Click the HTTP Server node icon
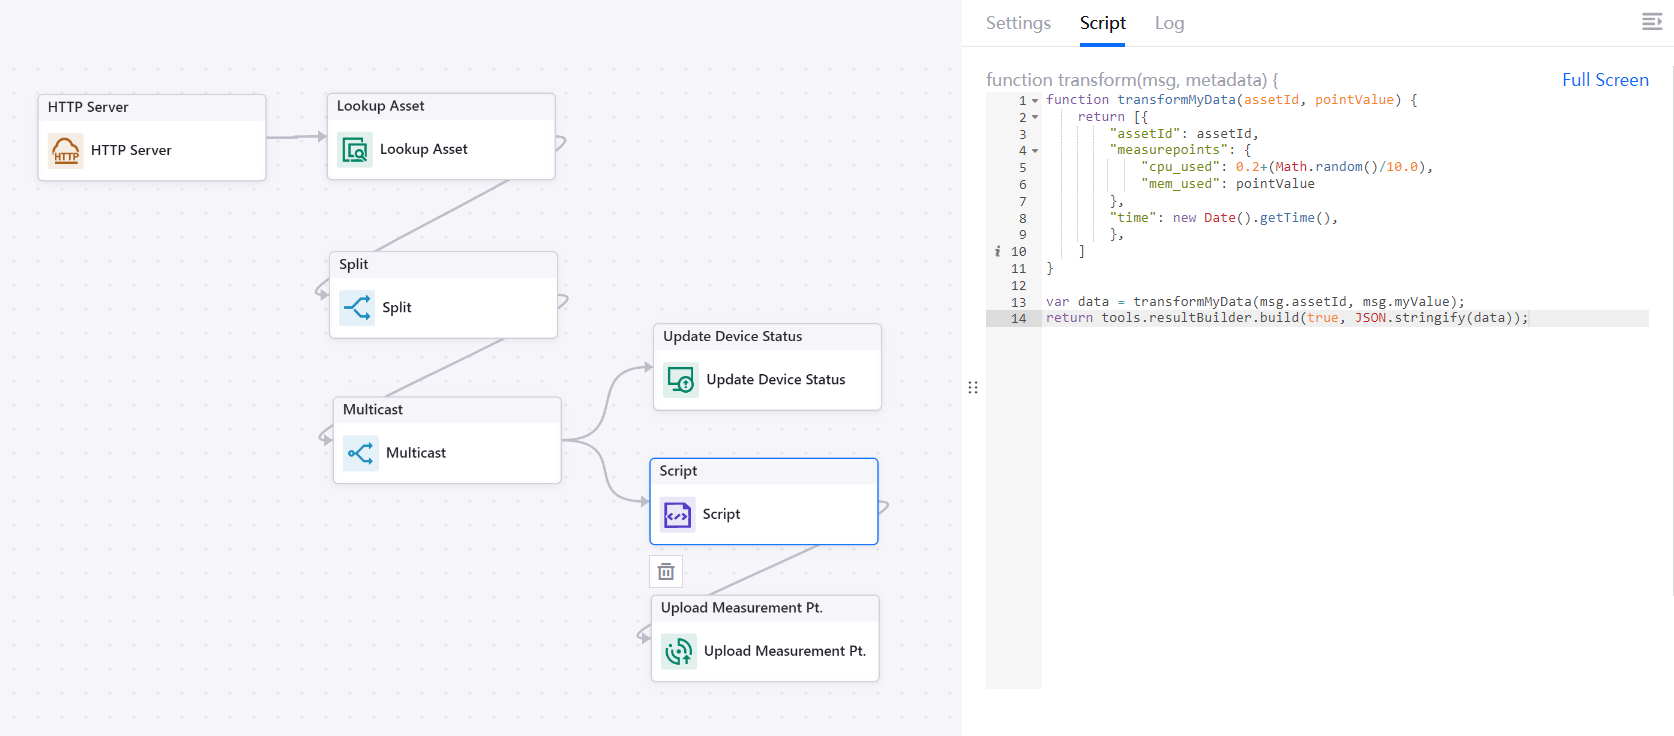 point(66,151)
